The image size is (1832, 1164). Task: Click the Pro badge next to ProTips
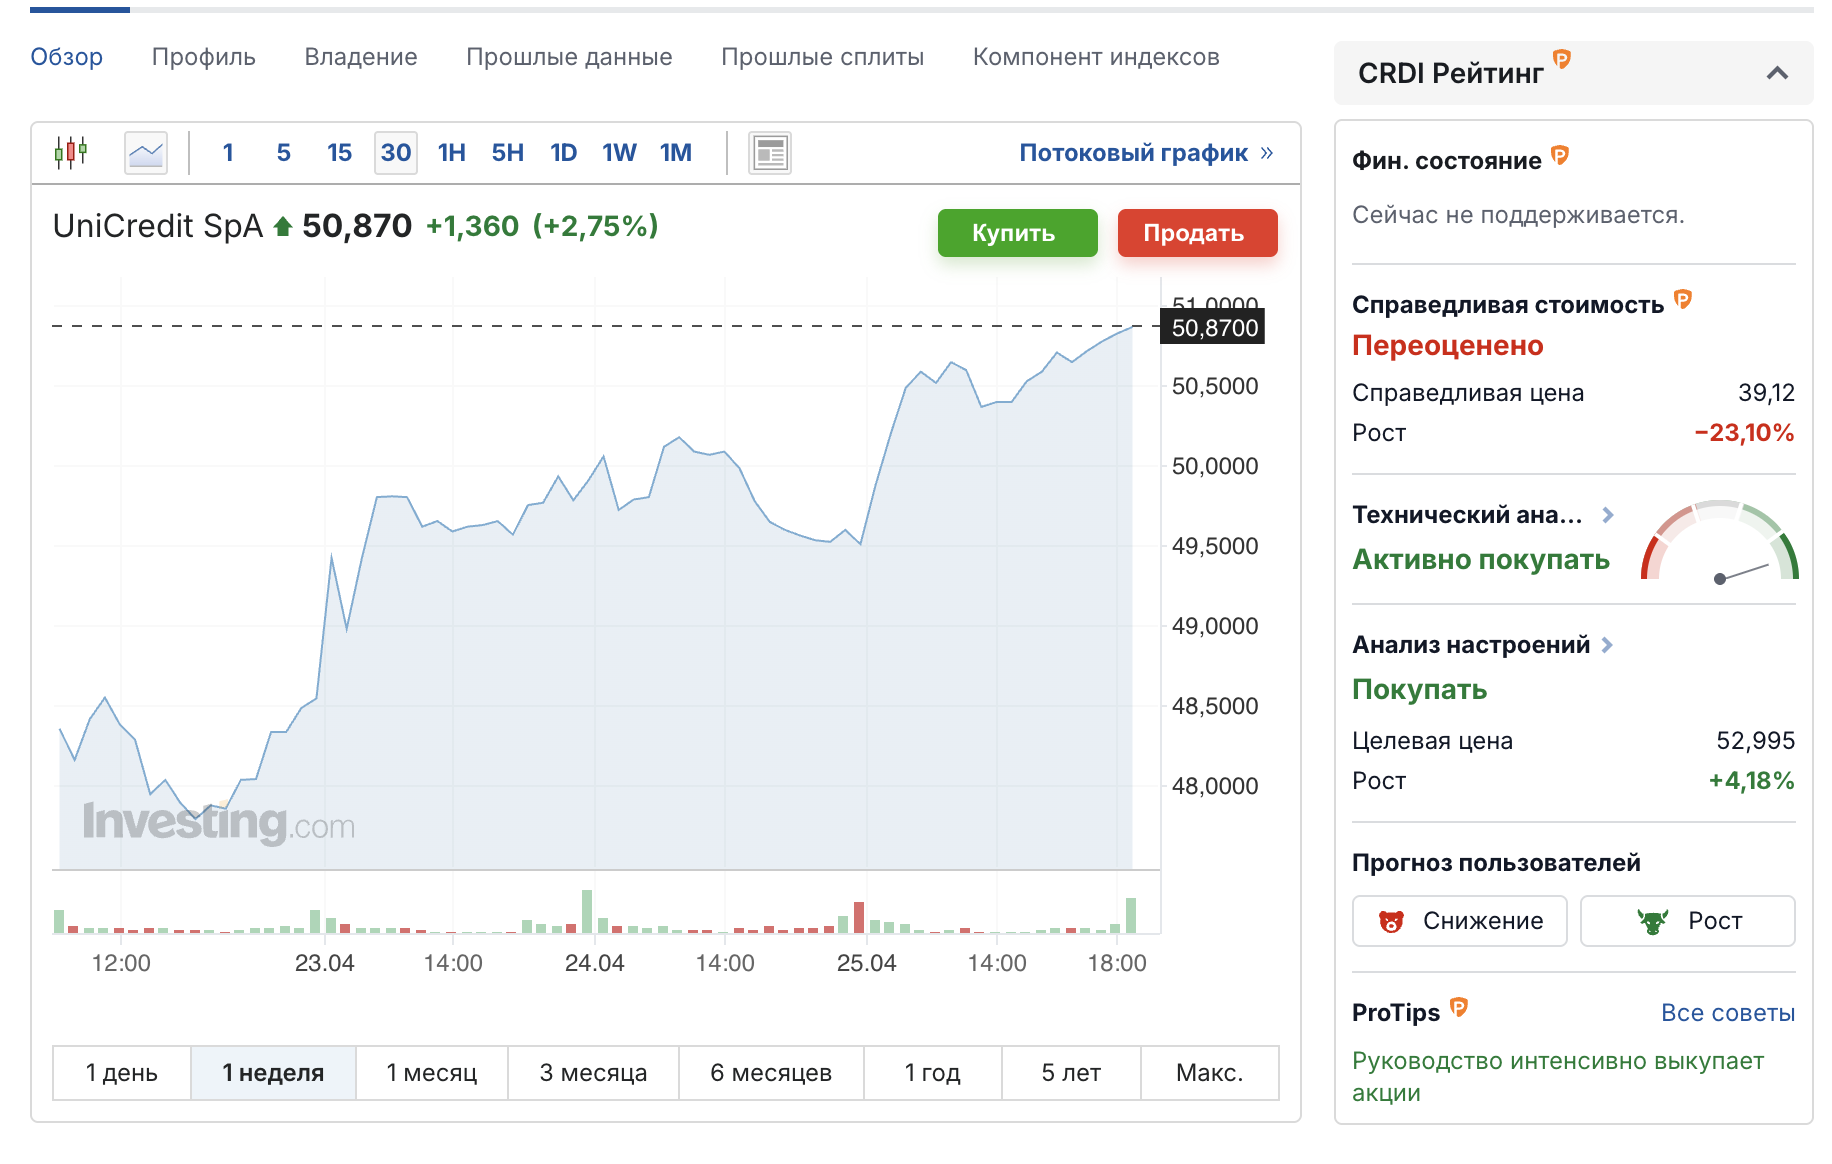pos(1459,1008)
